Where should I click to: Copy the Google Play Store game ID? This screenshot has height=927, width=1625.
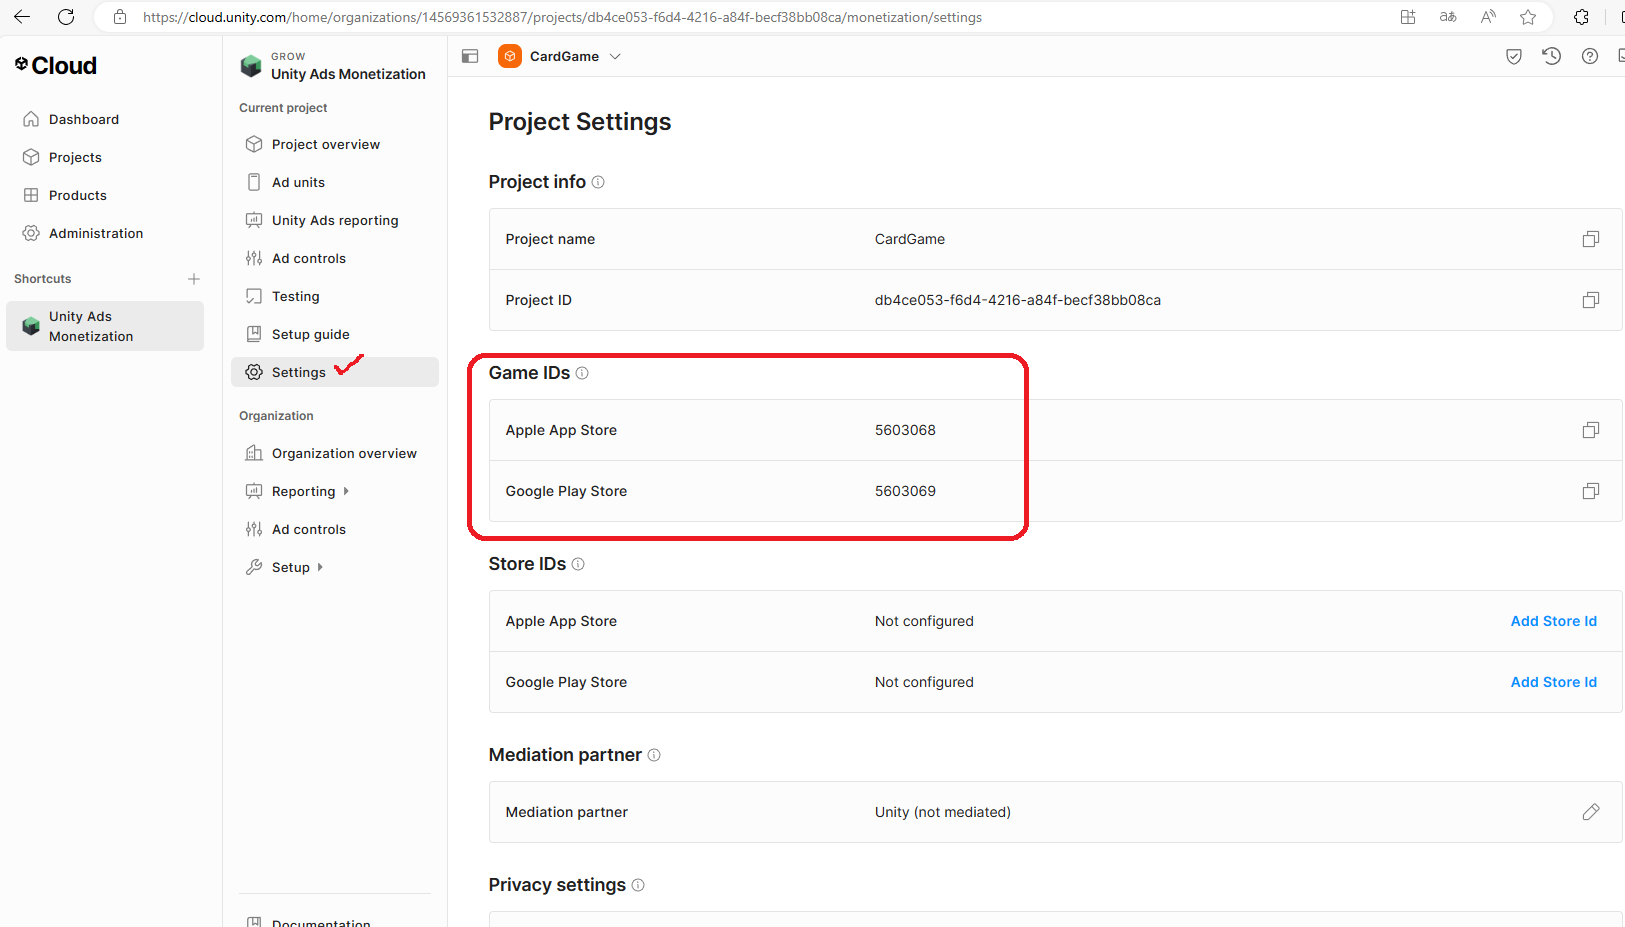[1591, 491]
